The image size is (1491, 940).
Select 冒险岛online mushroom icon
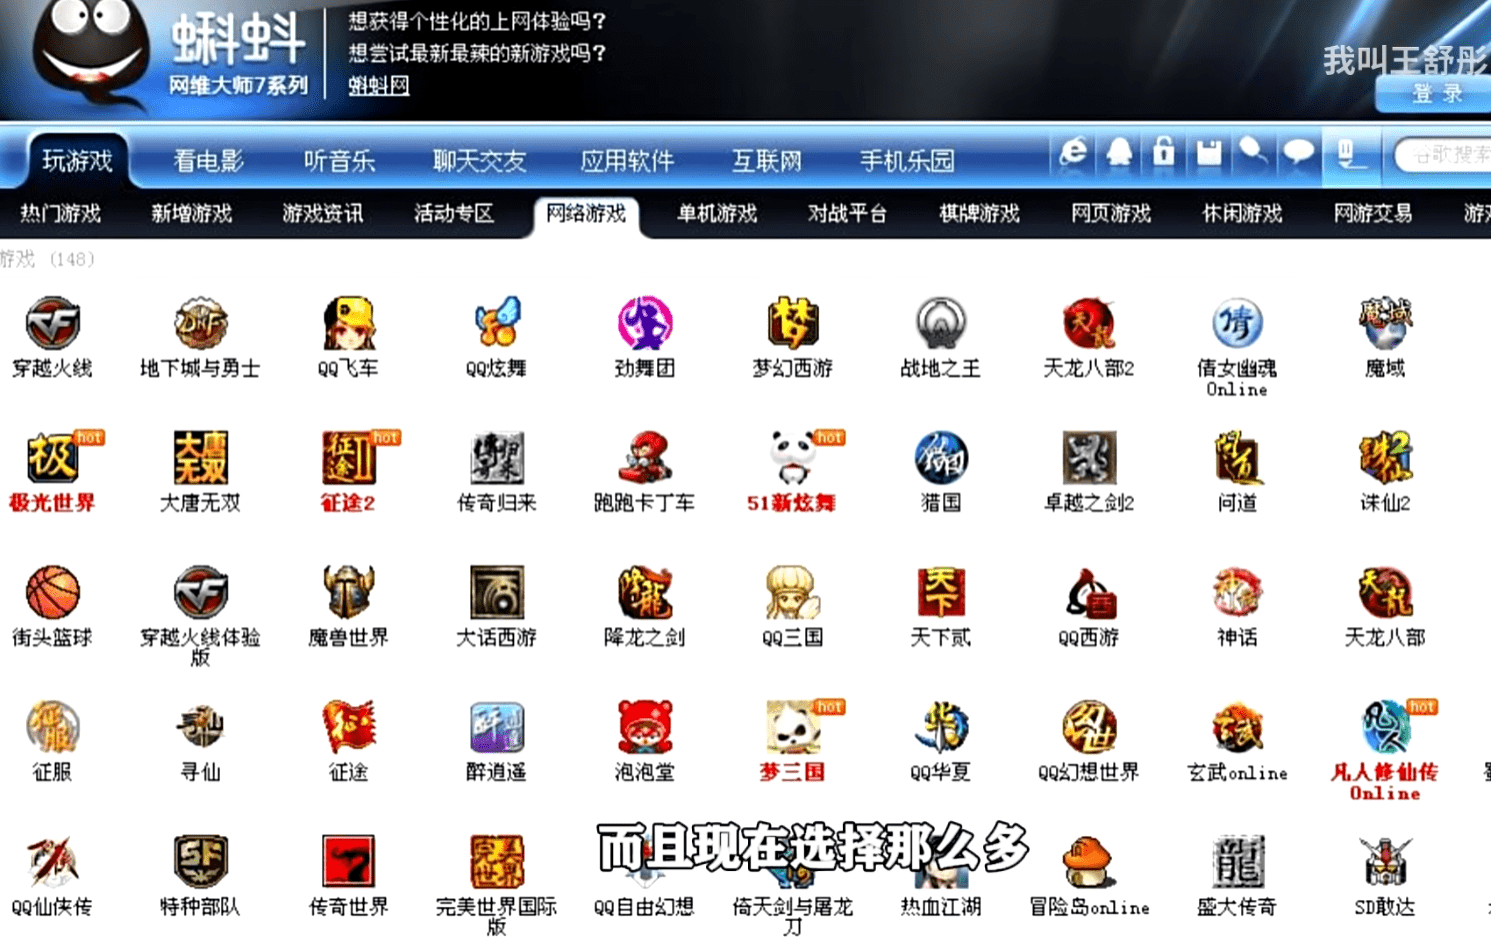[x=1088, y=862]
